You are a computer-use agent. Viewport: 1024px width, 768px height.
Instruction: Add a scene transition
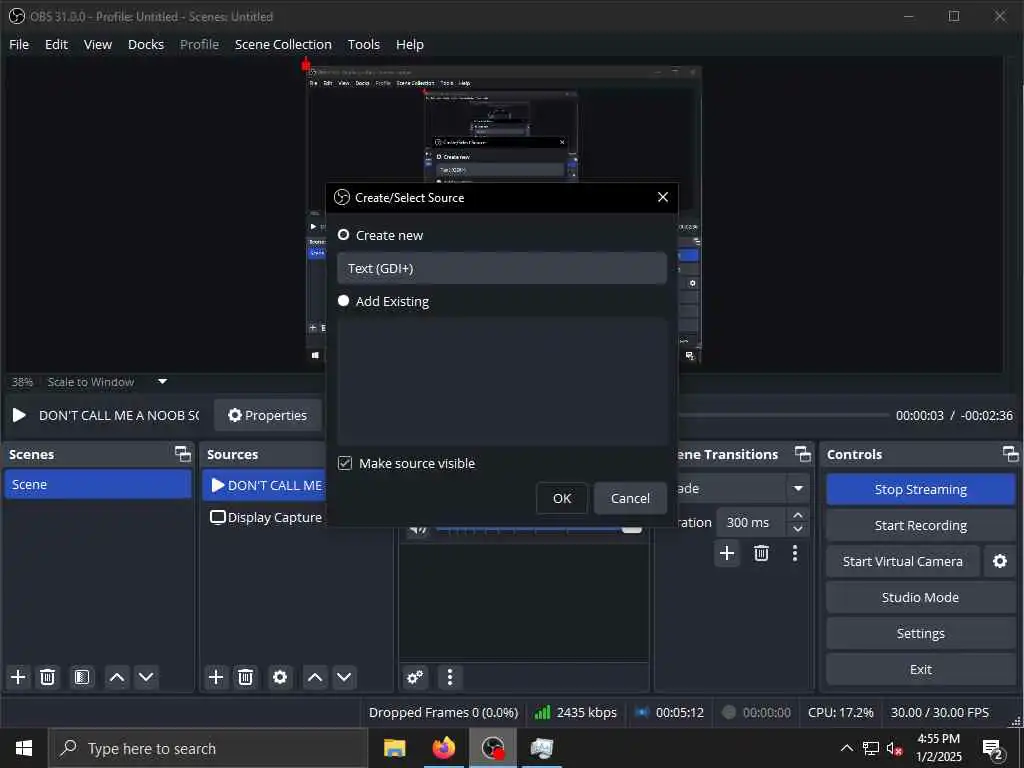tap(727, 553)
